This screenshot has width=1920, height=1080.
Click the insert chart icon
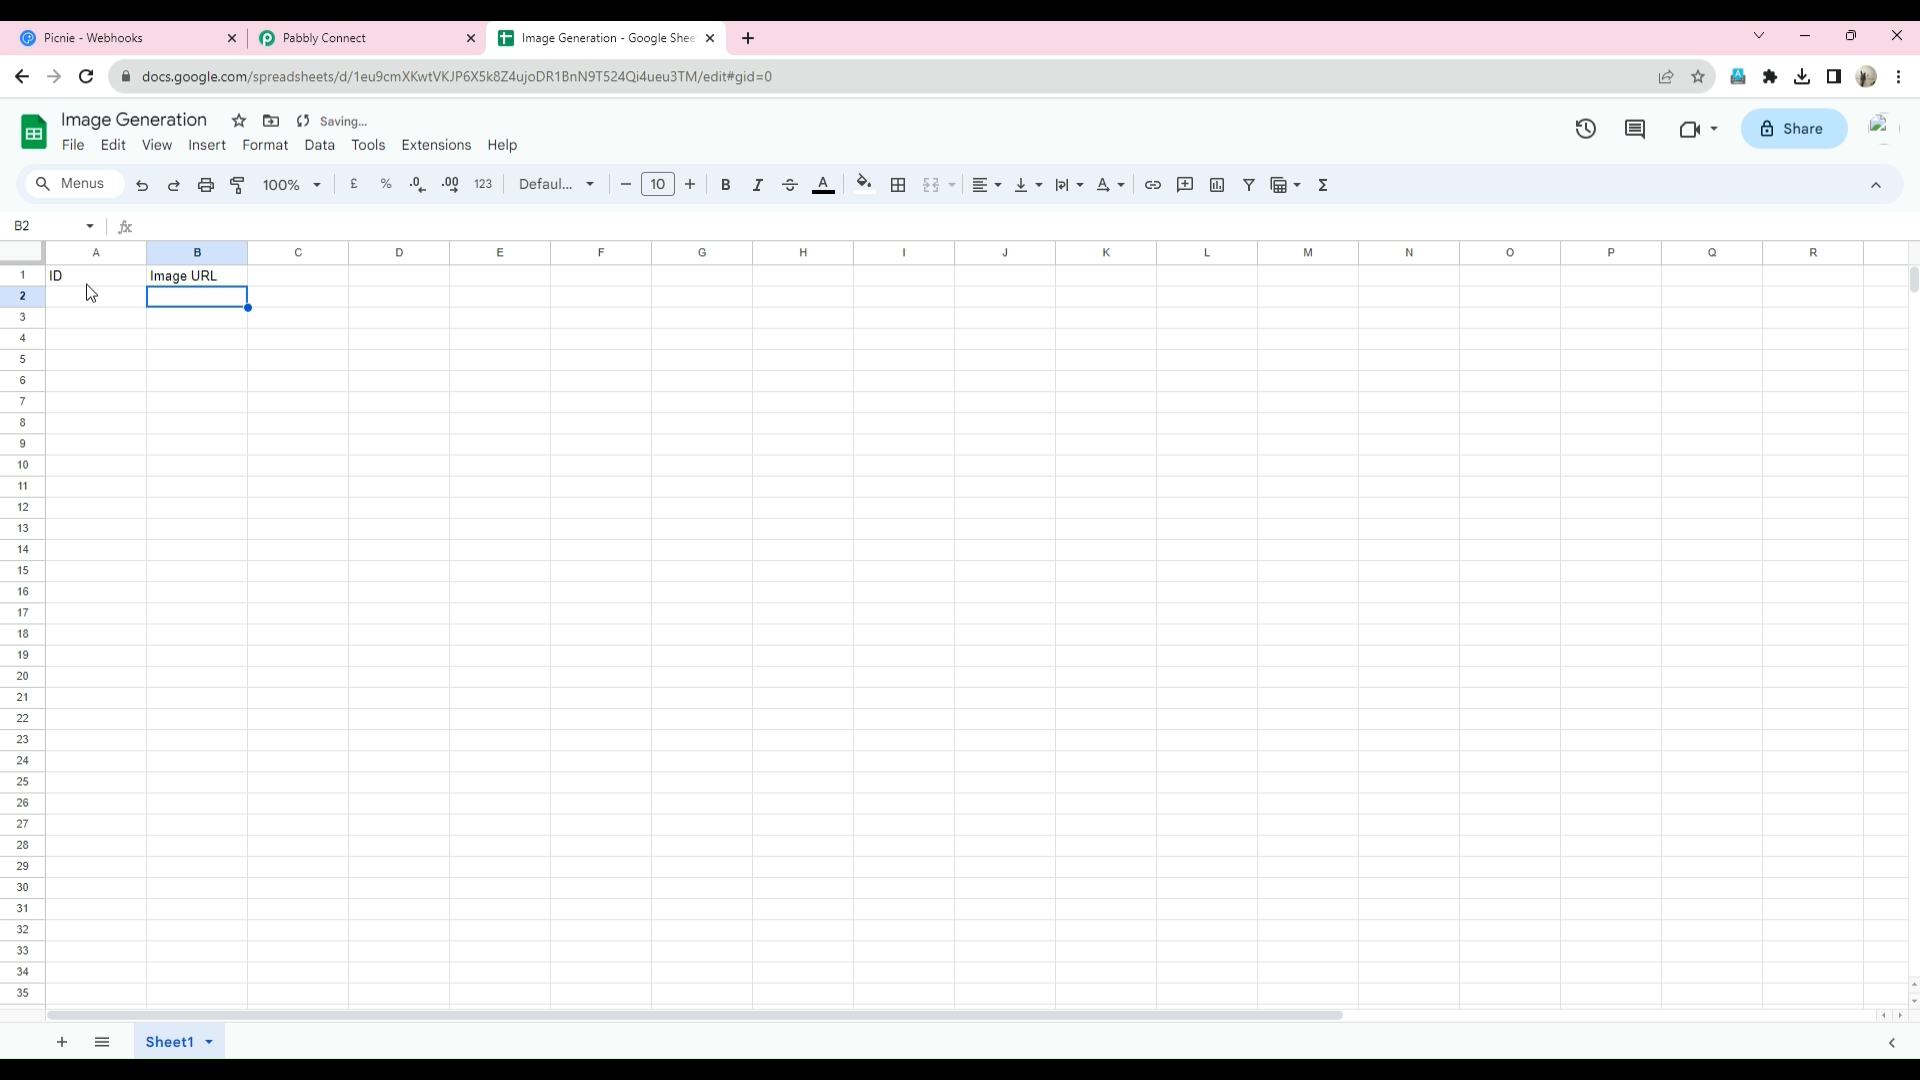click(x=1217, y=185)
